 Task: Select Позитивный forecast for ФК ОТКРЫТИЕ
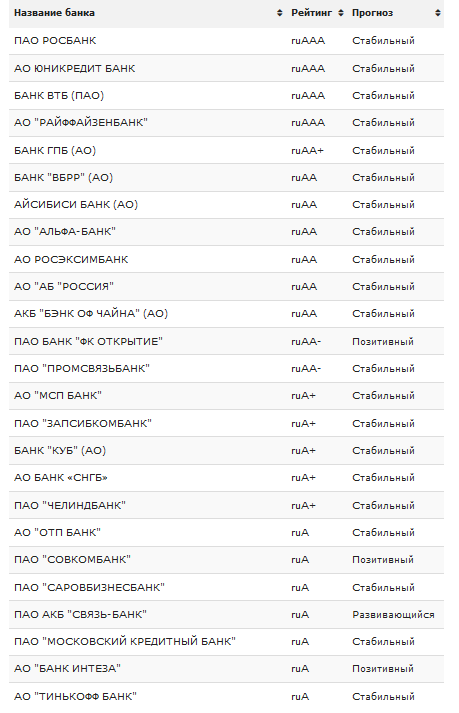(x=383, y=341)
